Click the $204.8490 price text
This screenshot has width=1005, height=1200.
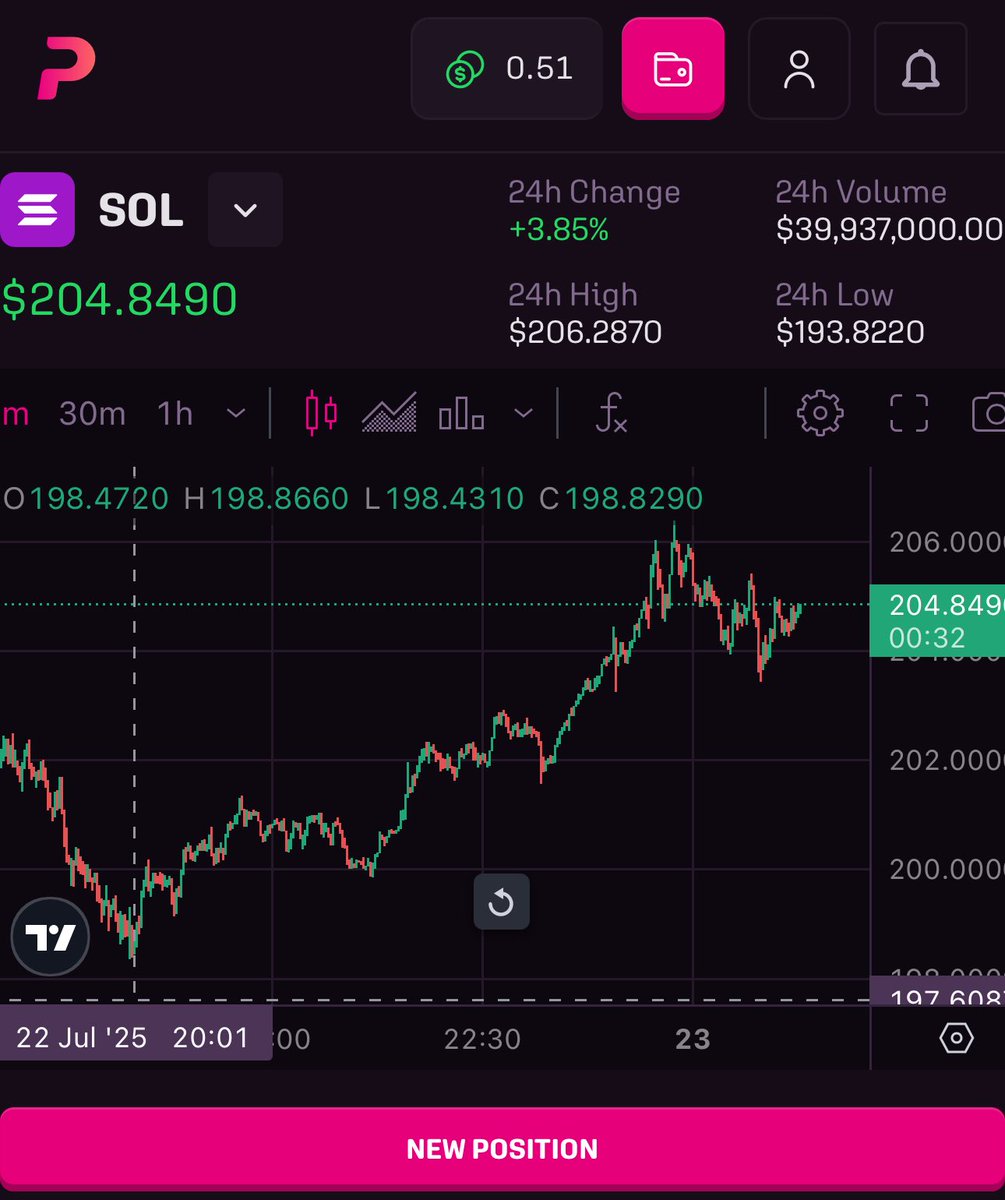pyautogui.click(x=119, y=299)
